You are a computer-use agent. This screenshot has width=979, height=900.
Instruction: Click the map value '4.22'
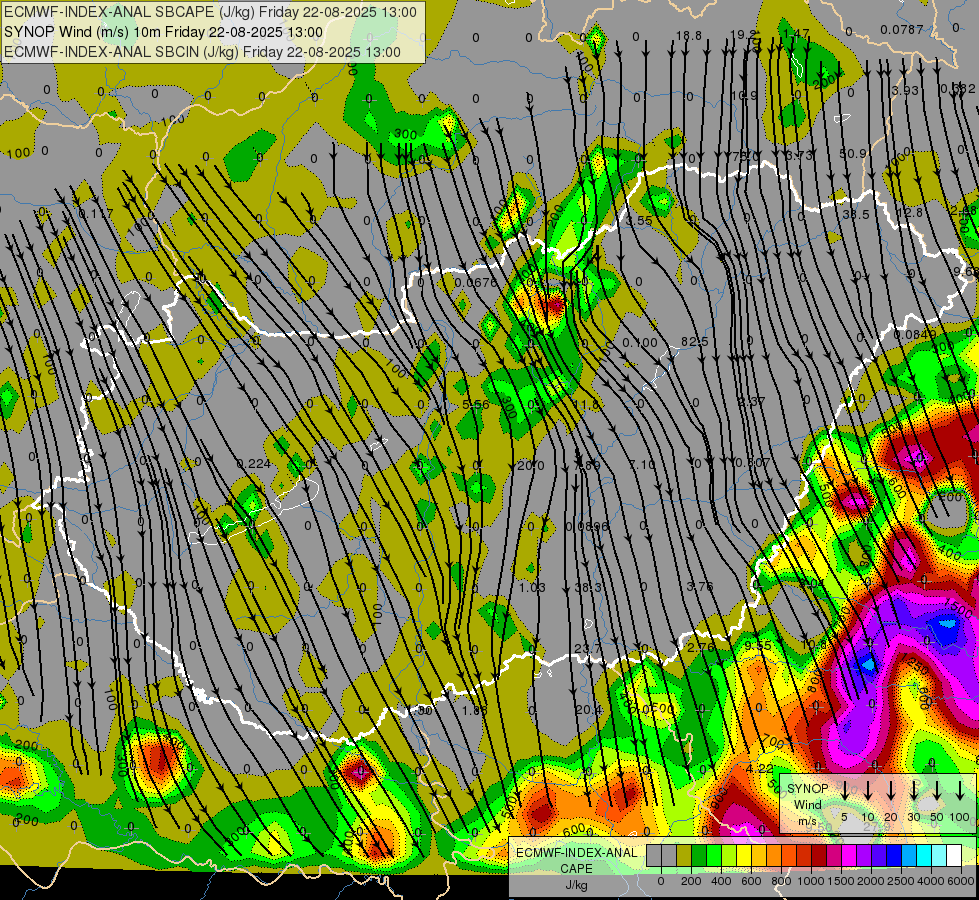tap(760, 768)
